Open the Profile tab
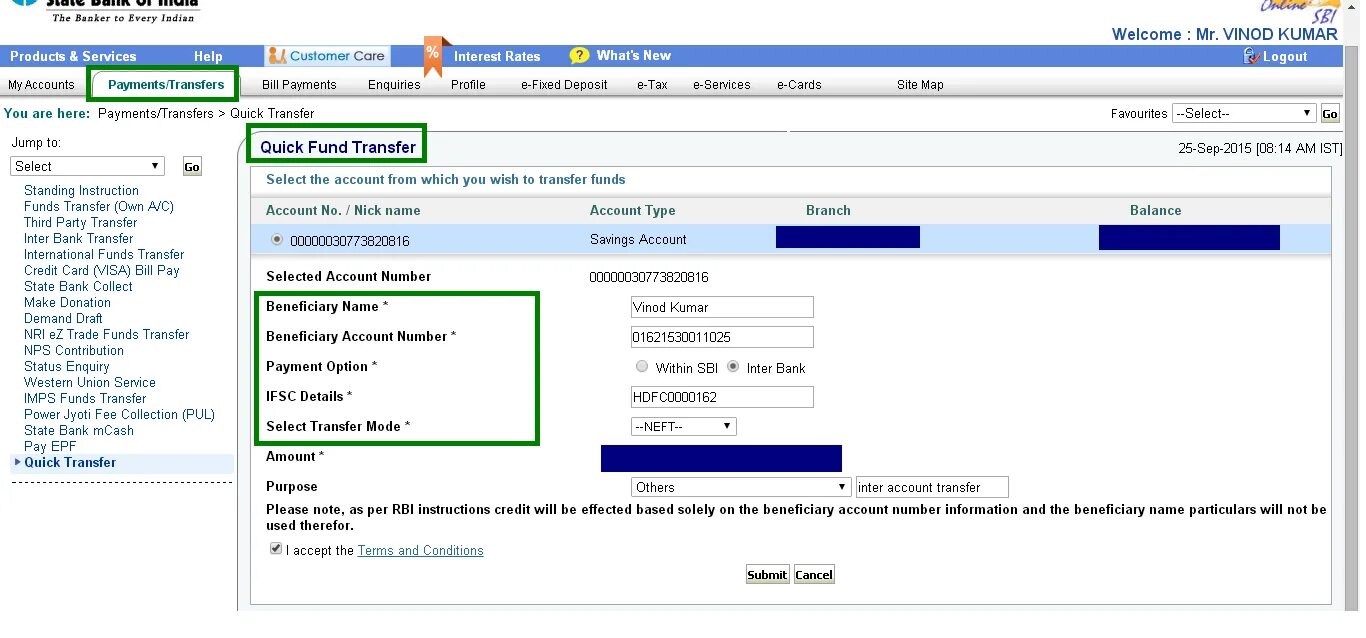Image resolution: width=1366 pixels, height=638 pixels. (468, 85)
